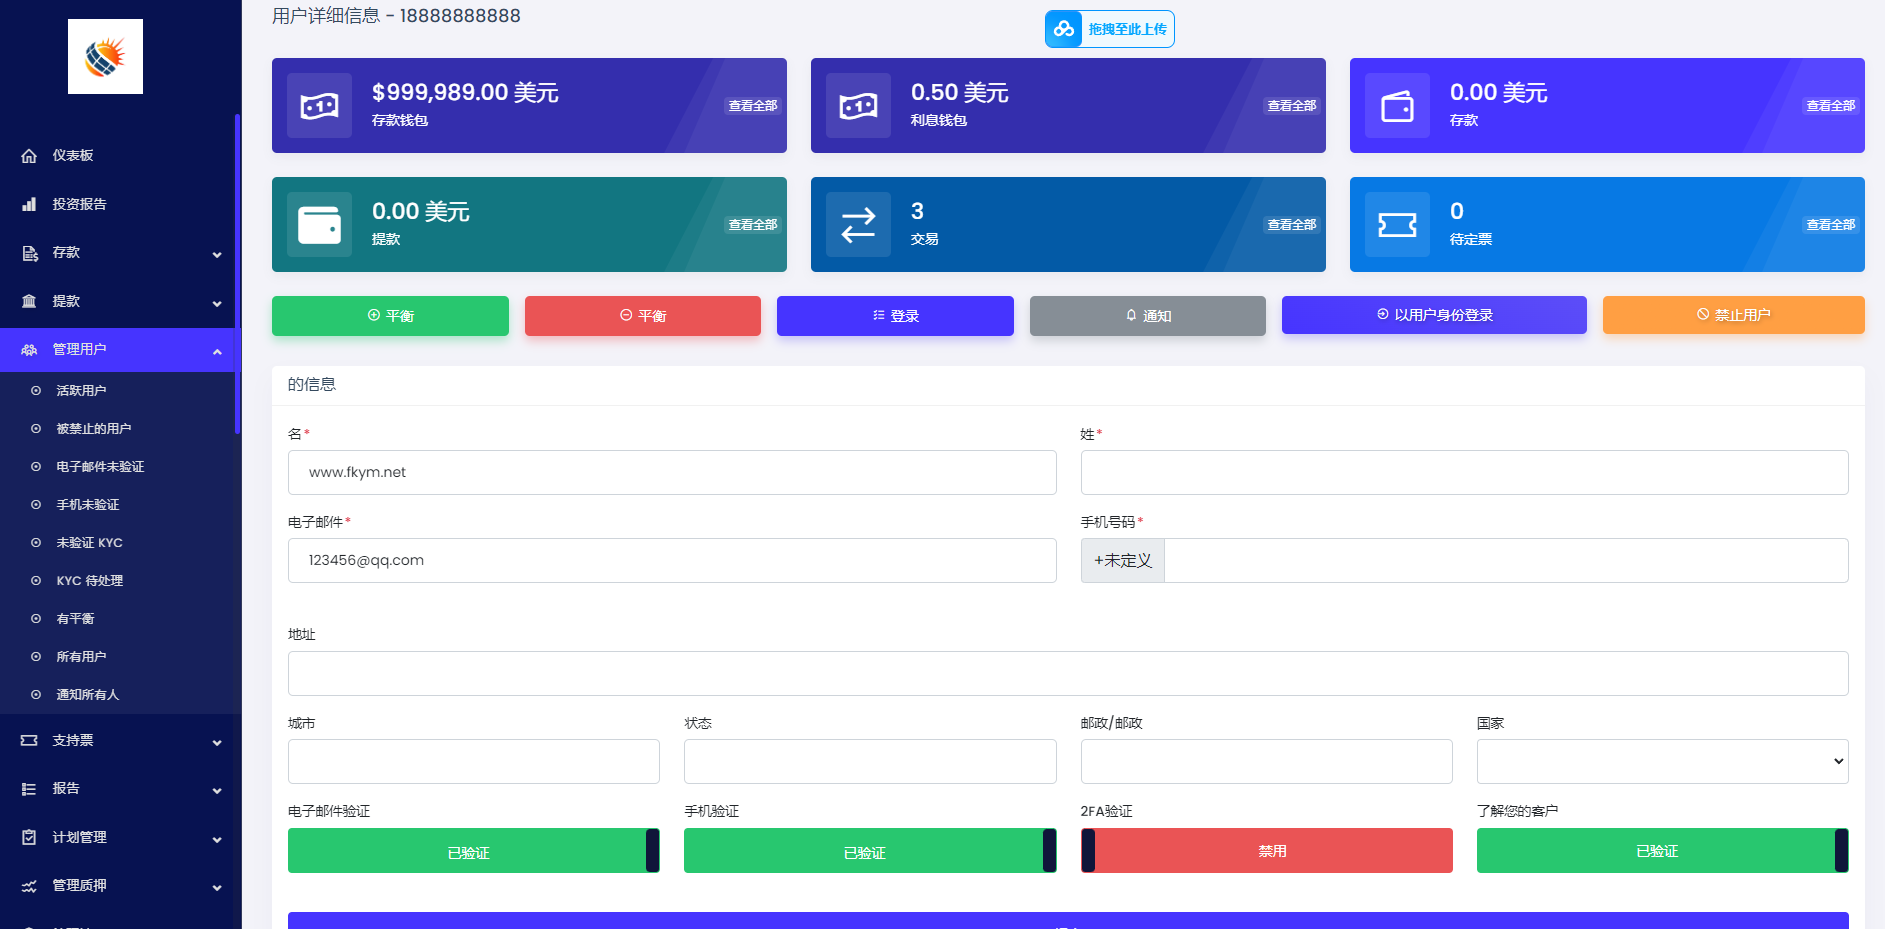Click the 以用户身份登录 button
The height and width of the screenshot is (929, 1885).
pos(1433,315)
